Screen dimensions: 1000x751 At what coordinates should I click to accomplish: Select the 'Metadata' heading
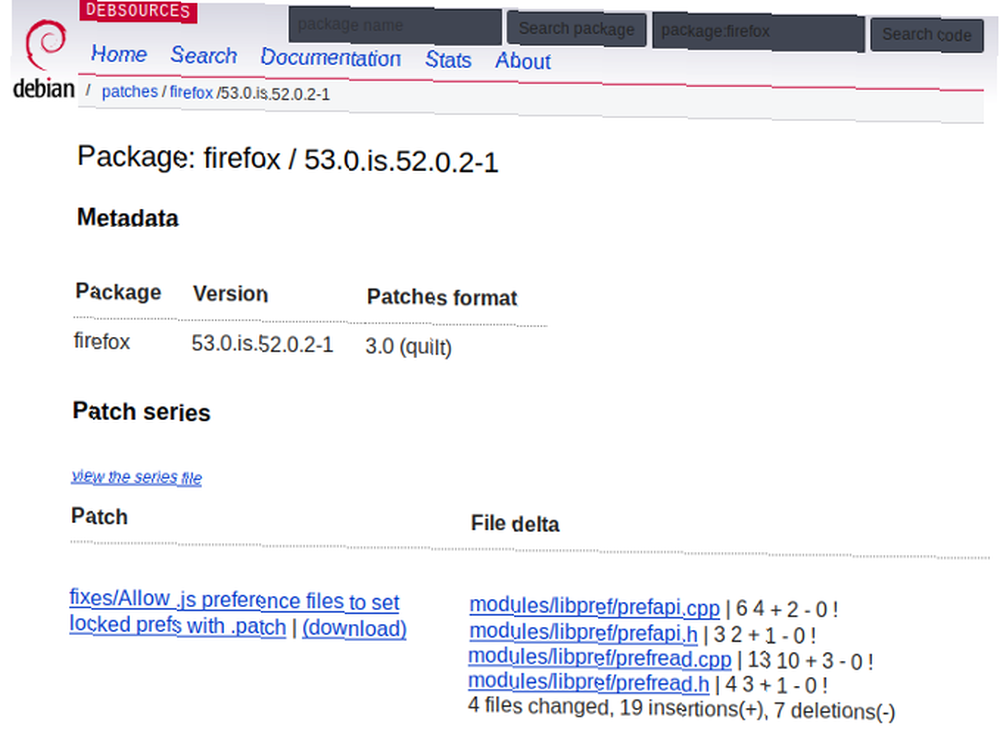(128, 218)
